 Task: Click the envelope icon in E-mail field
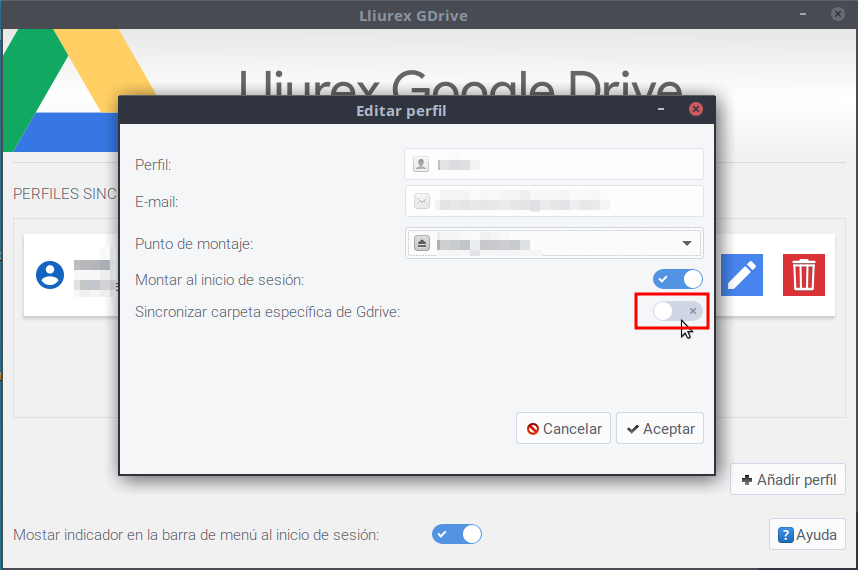pos(422,201)
